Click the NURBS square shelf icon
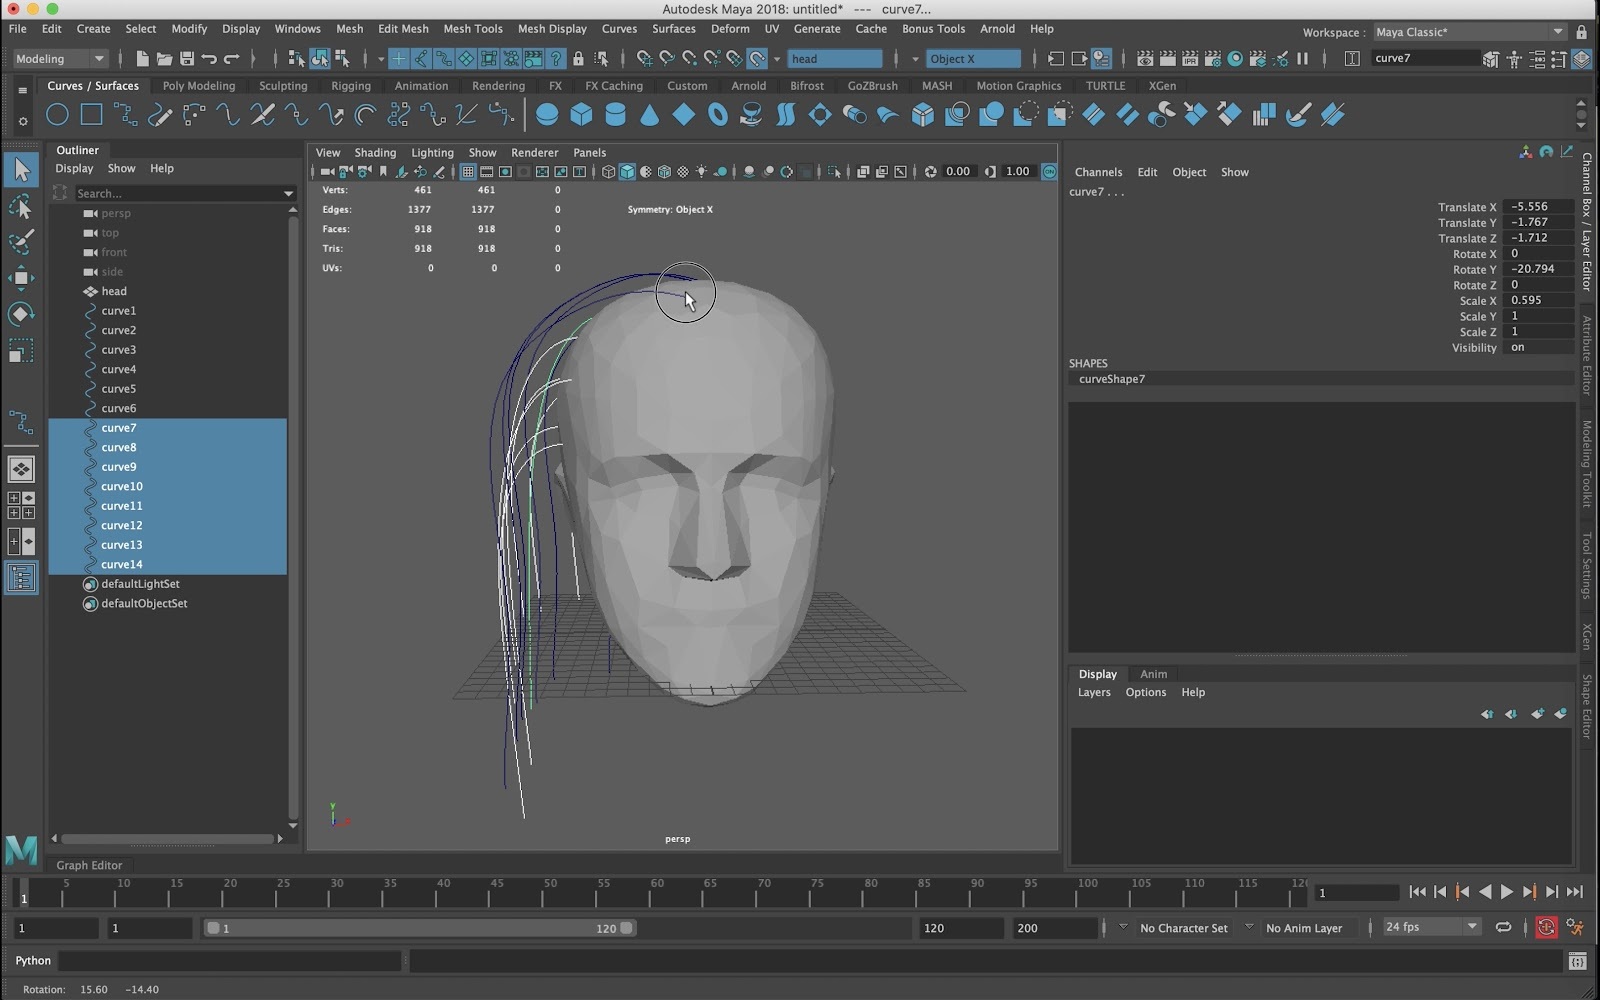 click(x=91, y=115)
